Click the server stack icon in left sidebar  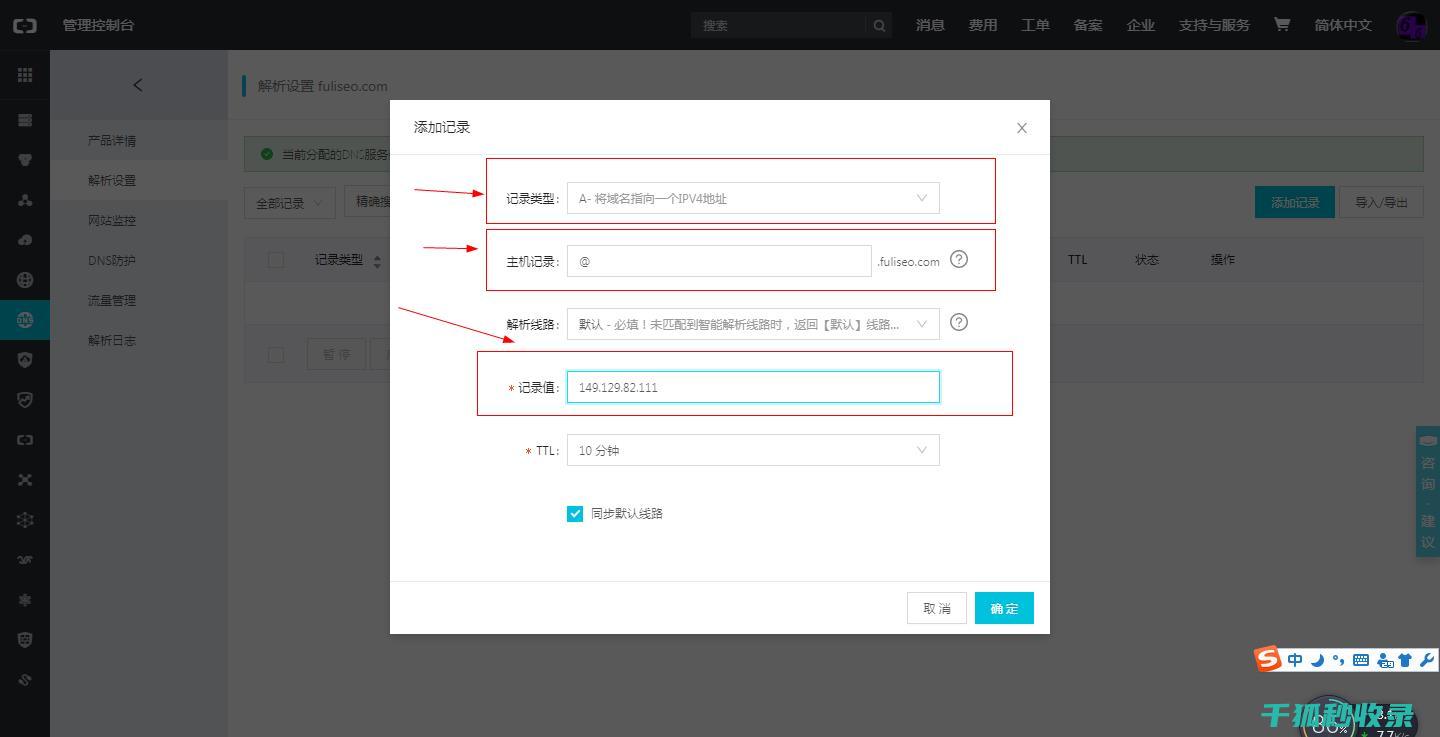[x=25, y=120]
